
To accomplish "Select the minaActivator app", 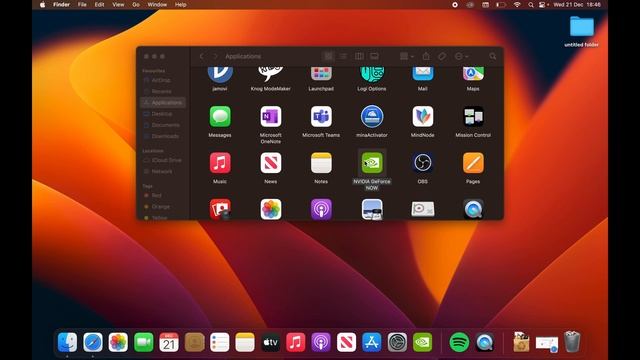I will coord(372,117).
